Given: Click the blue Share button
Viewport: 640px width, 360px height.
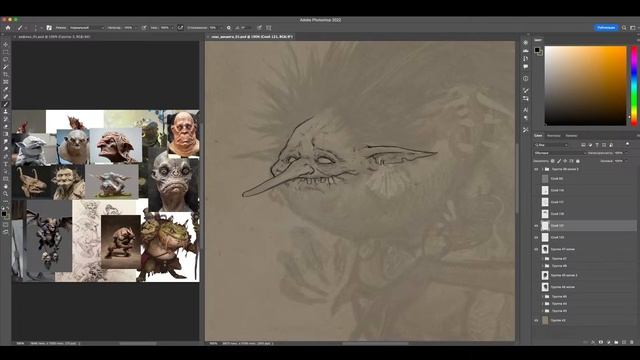Looking at the screenshot, I should click(x=606, y=28).
